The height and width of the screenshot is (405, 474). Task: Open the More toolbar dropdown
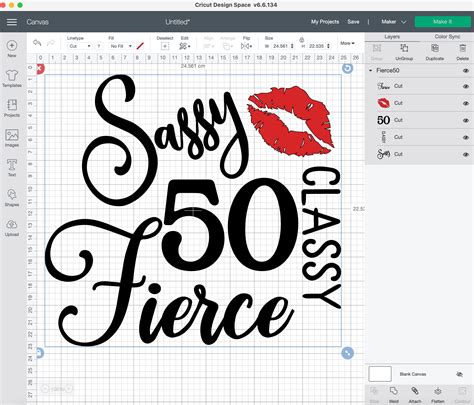coord(347,43)
